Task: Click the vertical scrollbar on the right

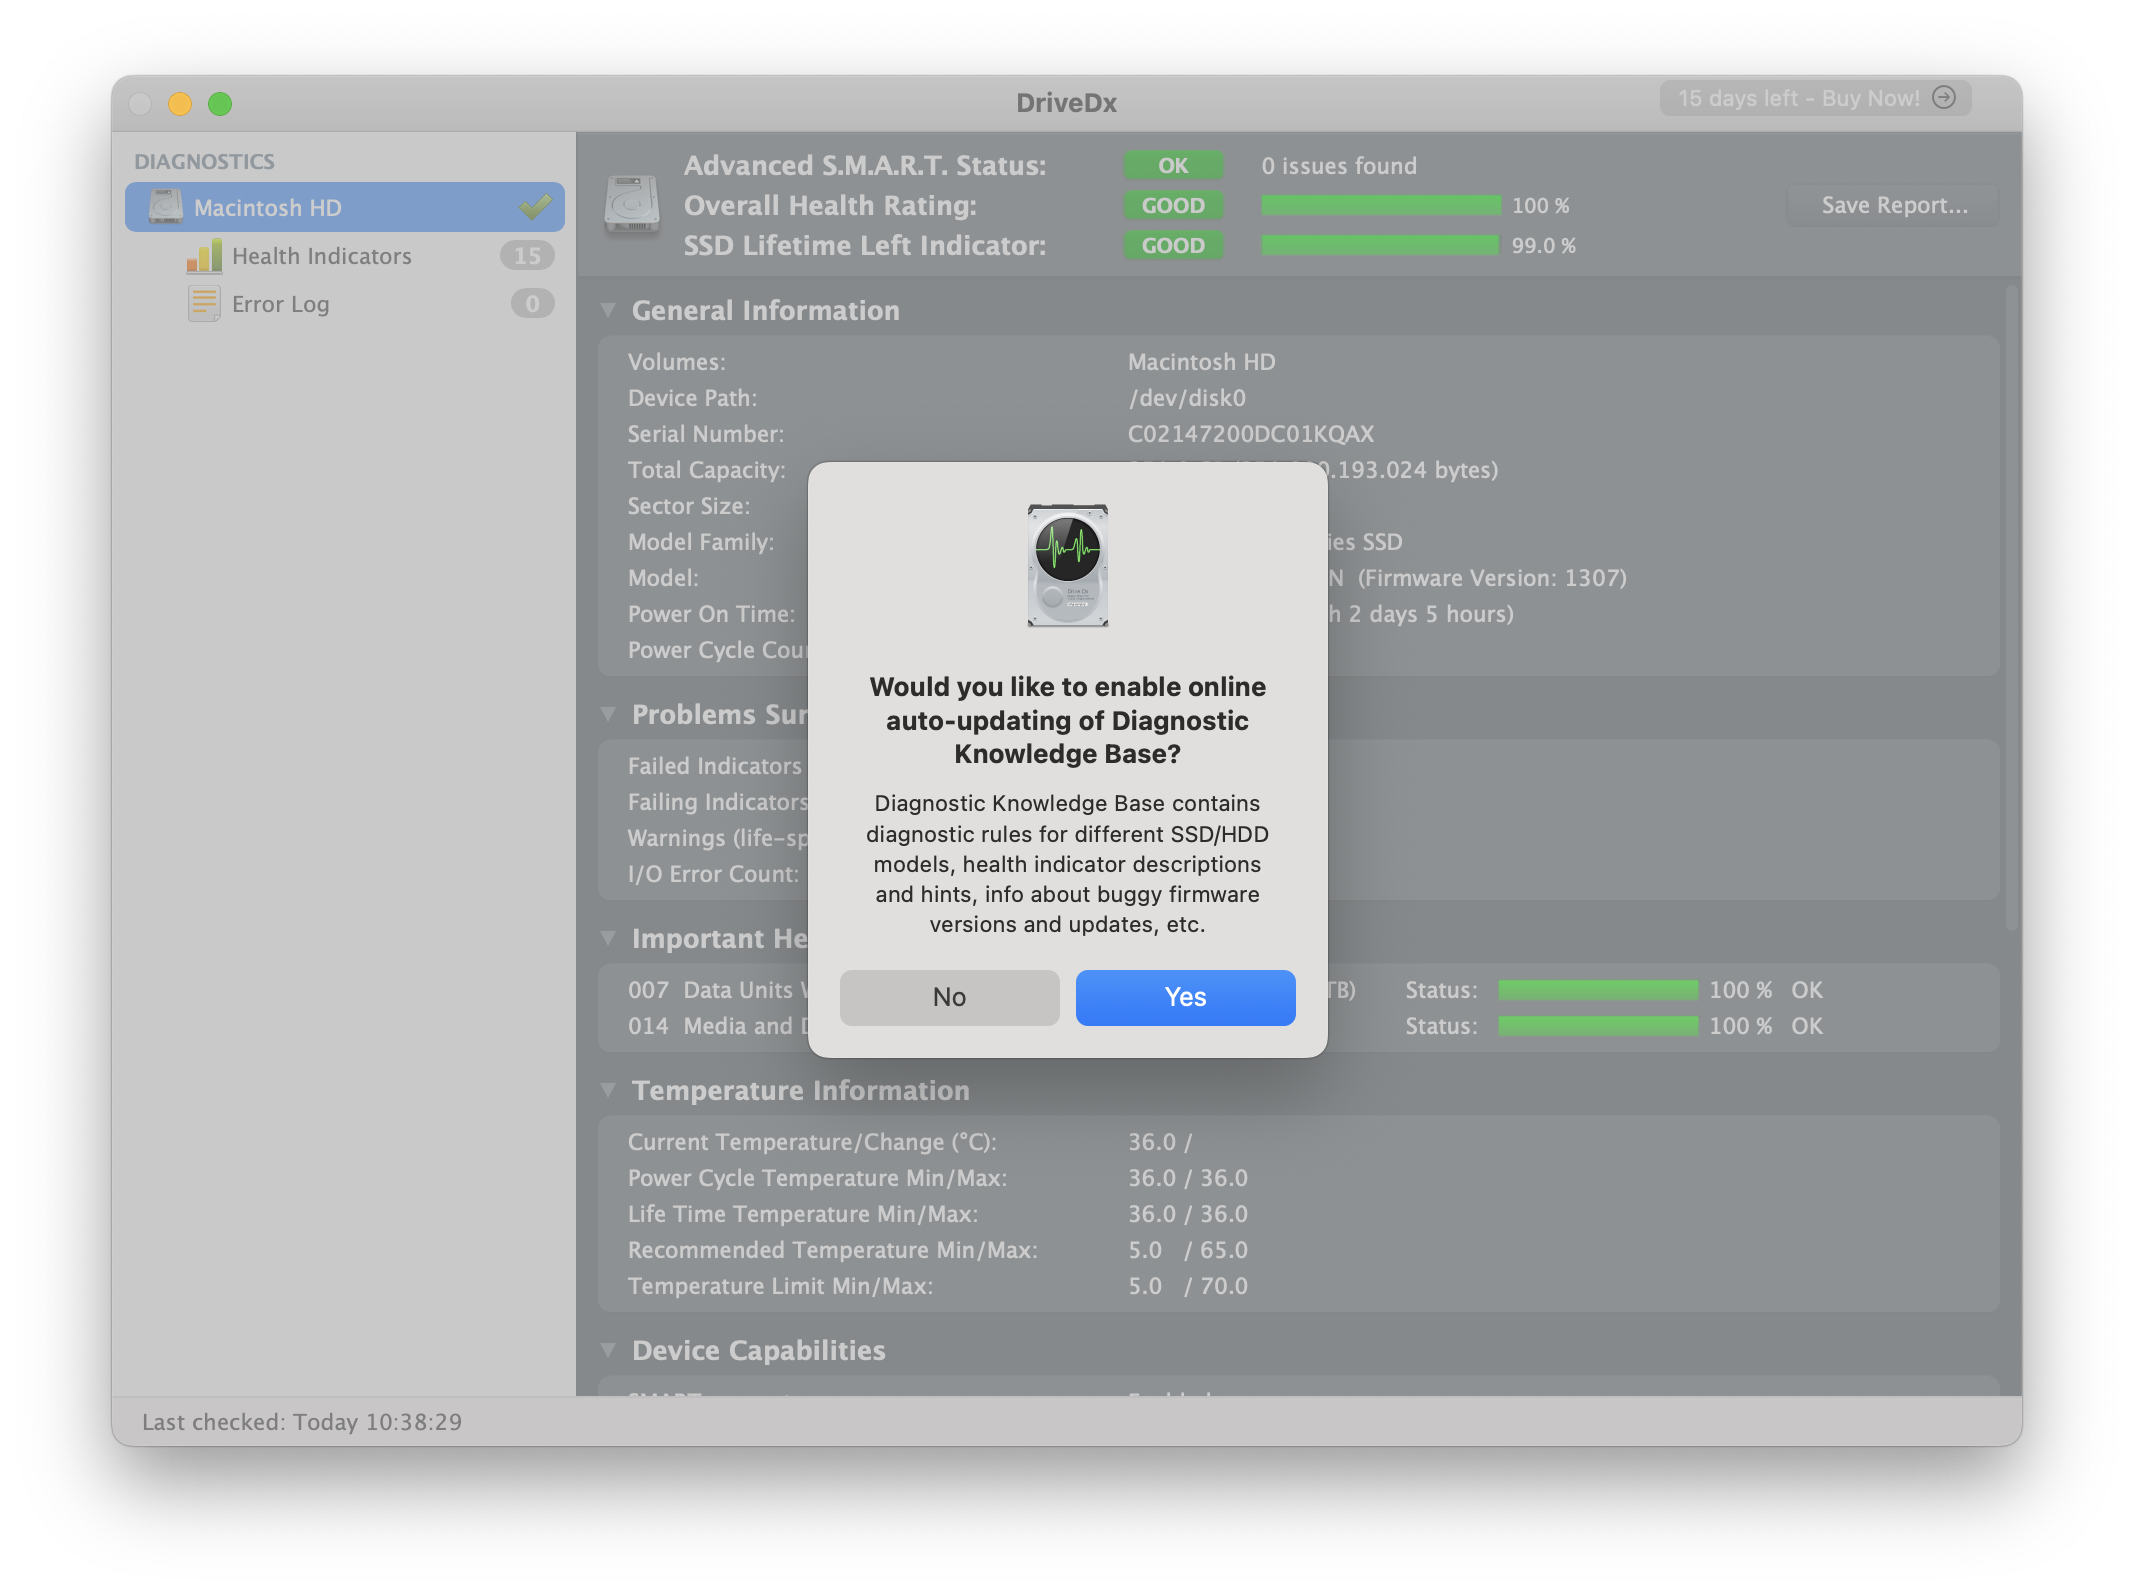Action: point(2012,608)
